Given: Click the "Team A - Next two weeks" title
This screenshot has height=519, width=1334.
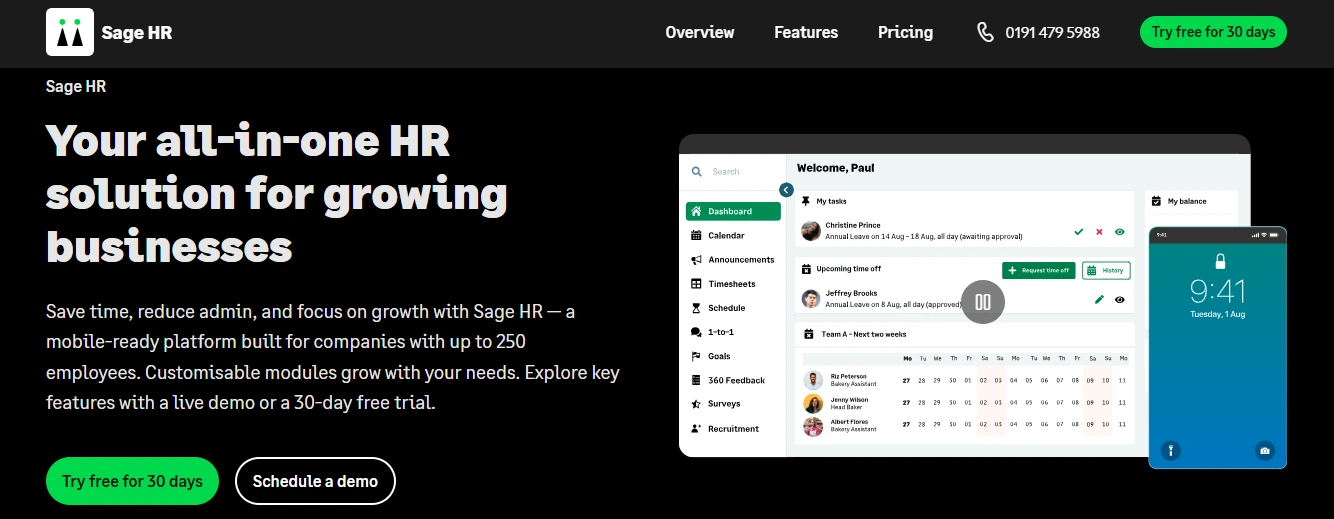Looking at the screenshot, I should [864, 334].
